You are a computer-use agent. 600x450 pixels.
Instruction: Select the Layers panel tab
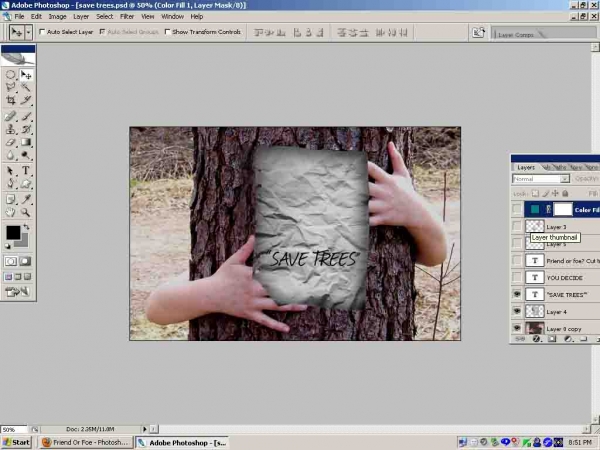[x=526, y=167]
